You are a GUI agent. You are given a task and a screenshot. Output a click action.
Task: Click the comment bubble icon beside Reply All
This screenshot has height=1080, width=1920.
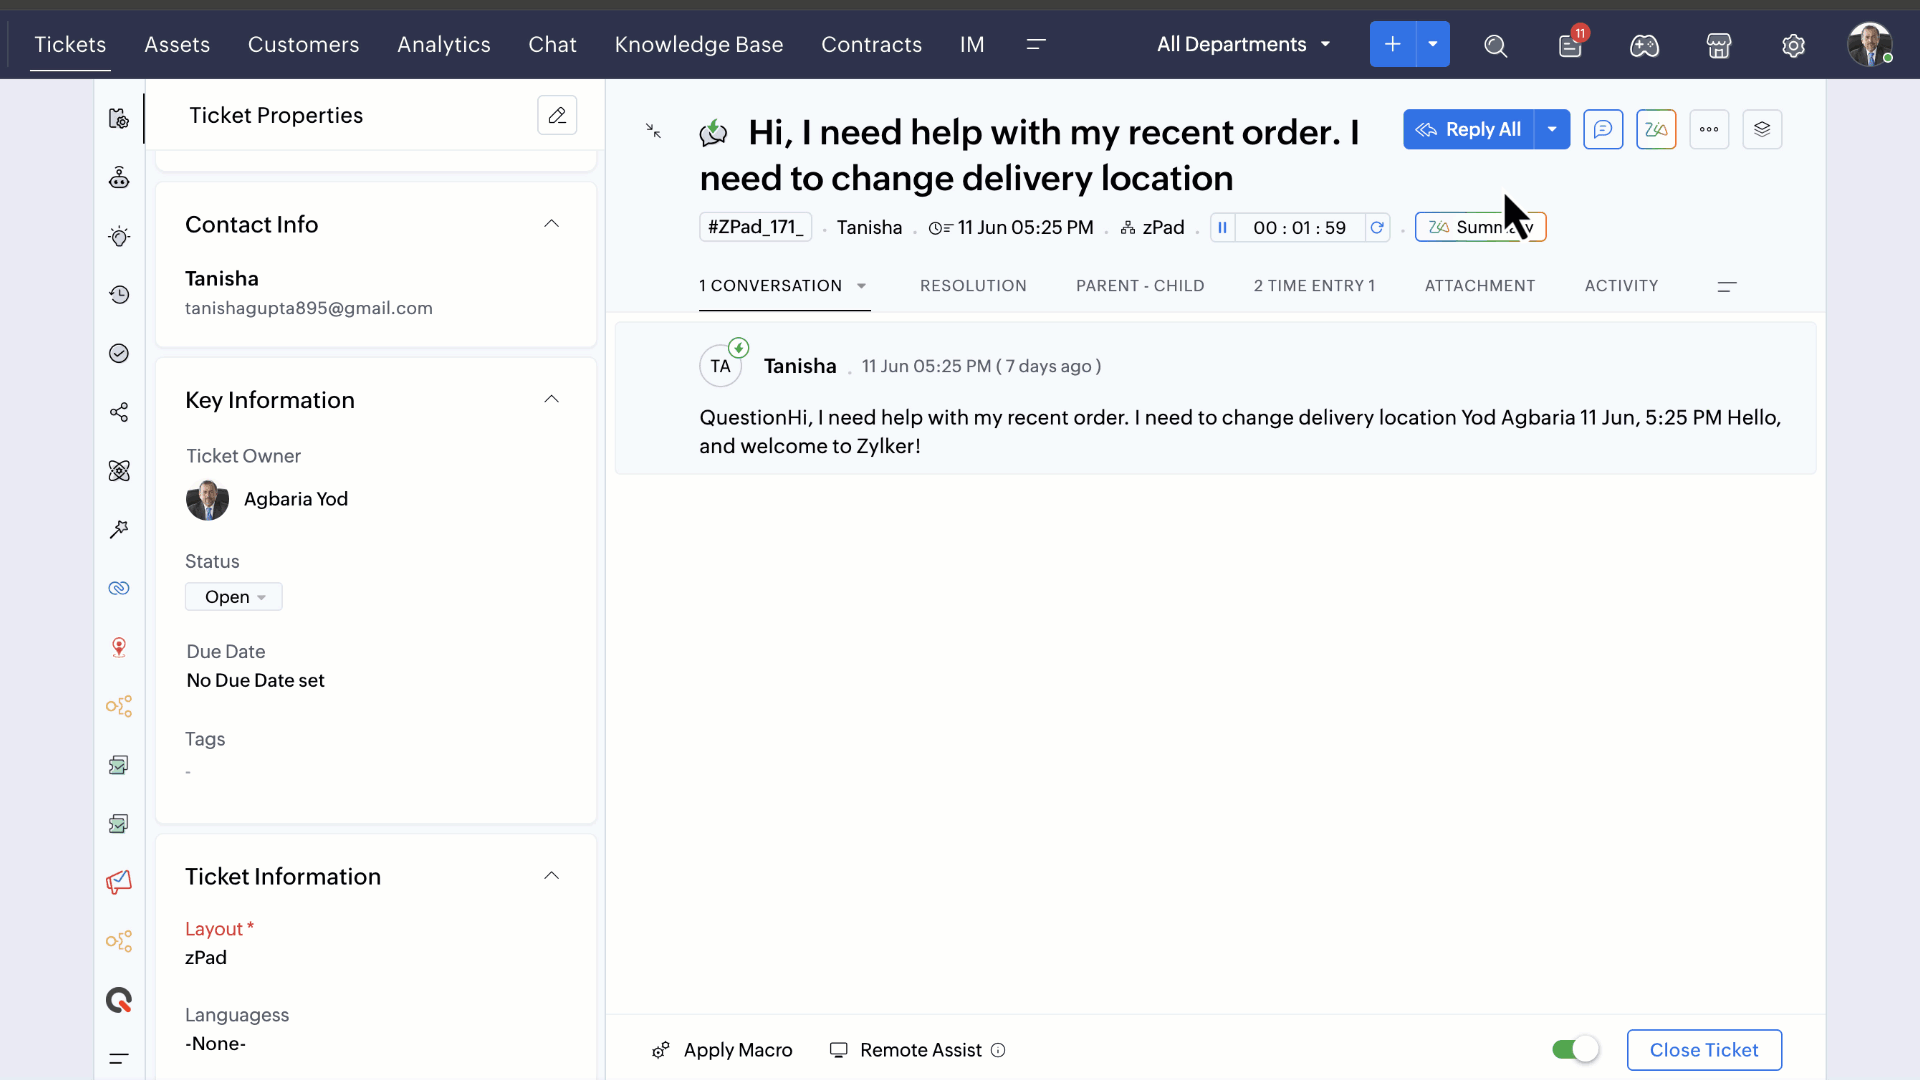click(x=1603, y=129)
